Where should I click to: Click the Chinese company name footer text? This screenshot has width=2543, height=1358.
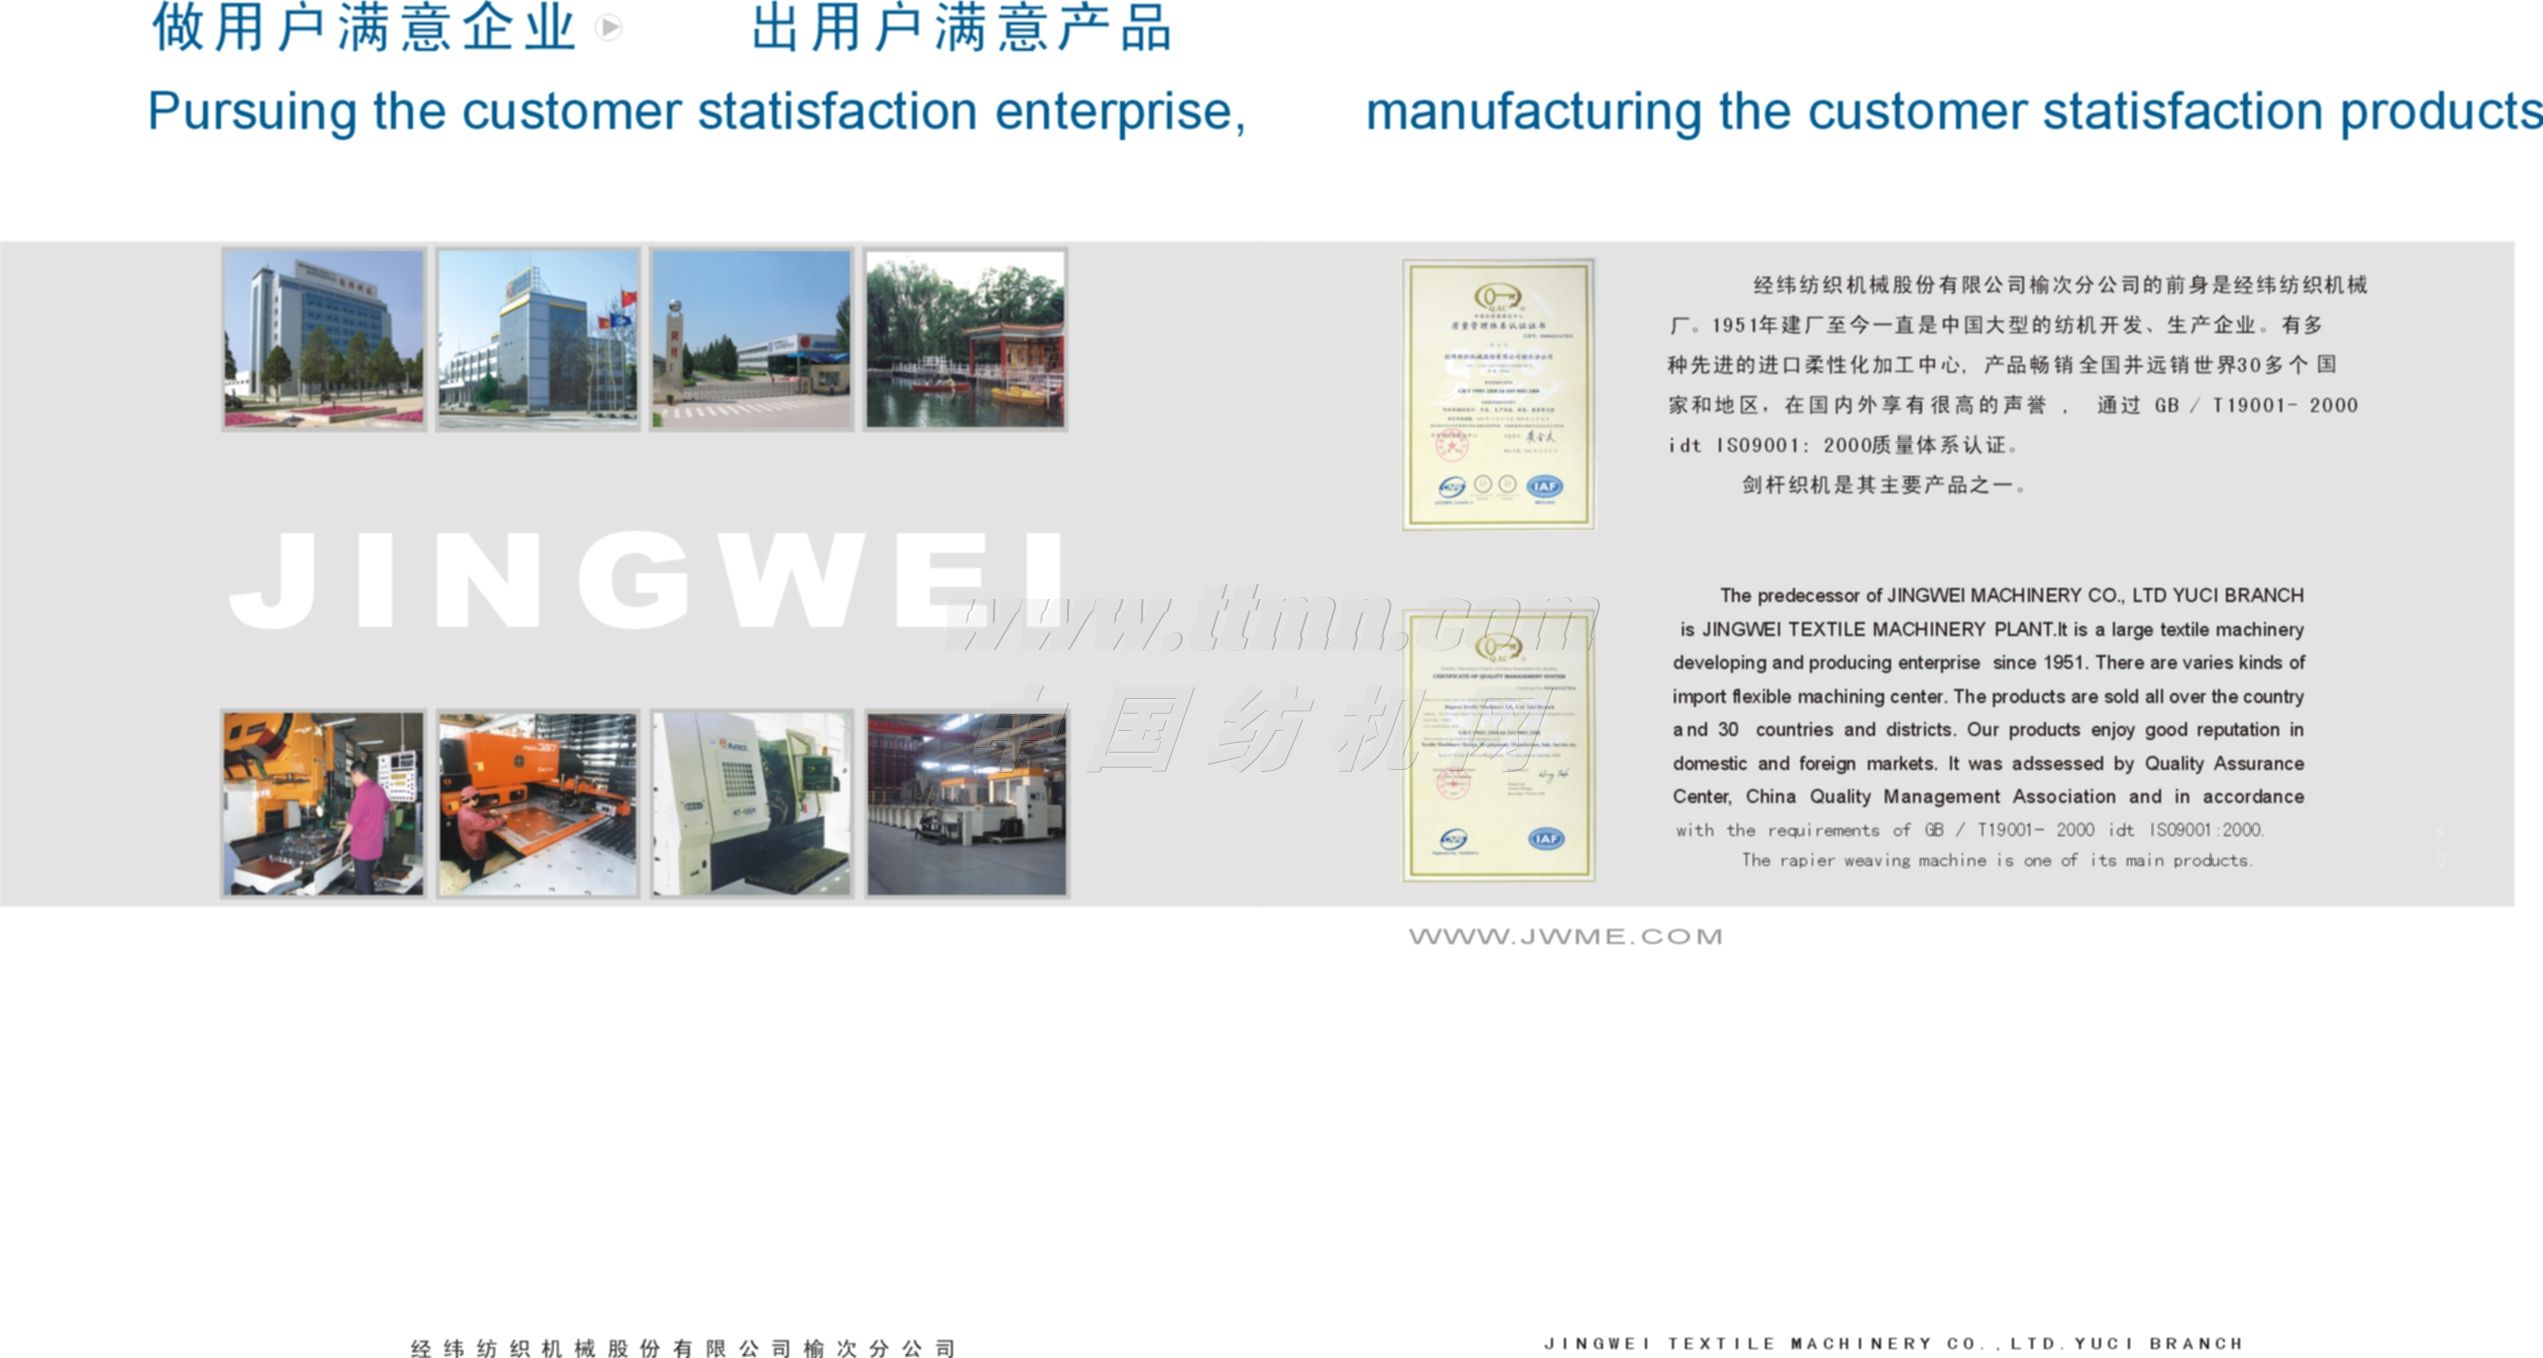(683, 1348)
